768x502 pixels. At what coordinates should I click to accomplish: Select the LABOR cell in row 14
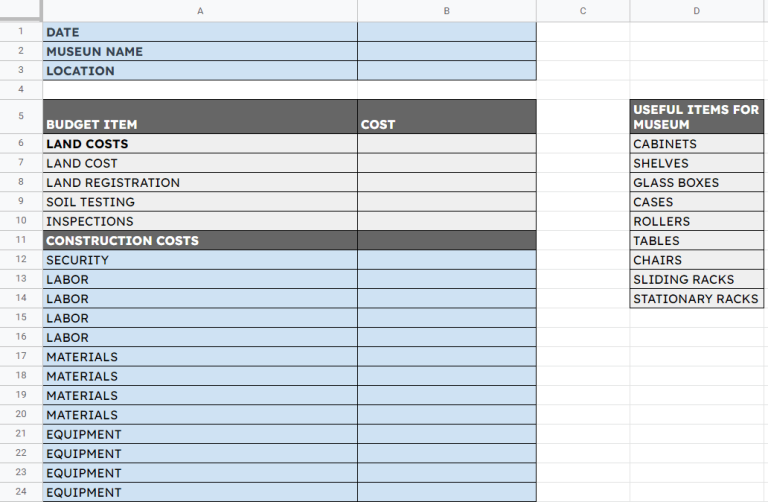200,298
